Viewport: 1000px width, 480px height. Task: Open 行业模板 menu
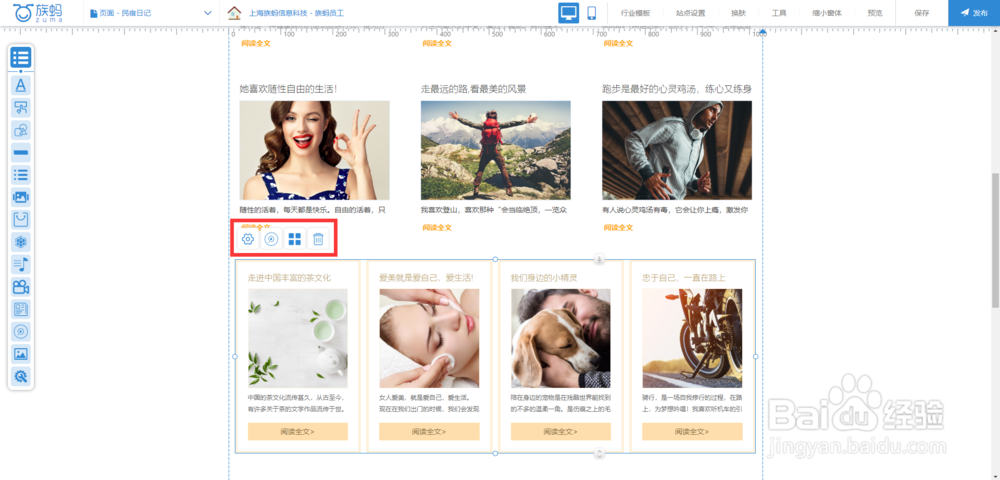click(x=635, y=13)
